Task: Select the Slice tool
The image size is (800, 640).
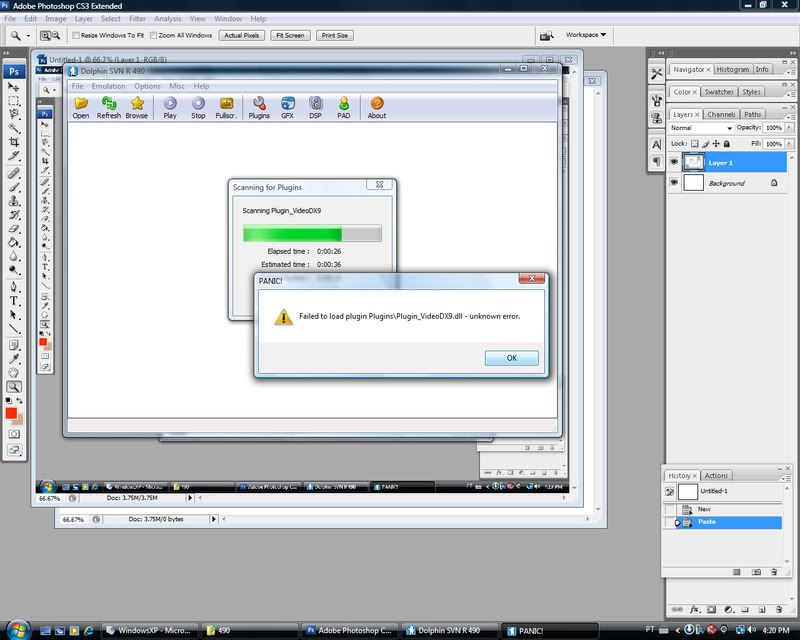Action: (13, 156)
